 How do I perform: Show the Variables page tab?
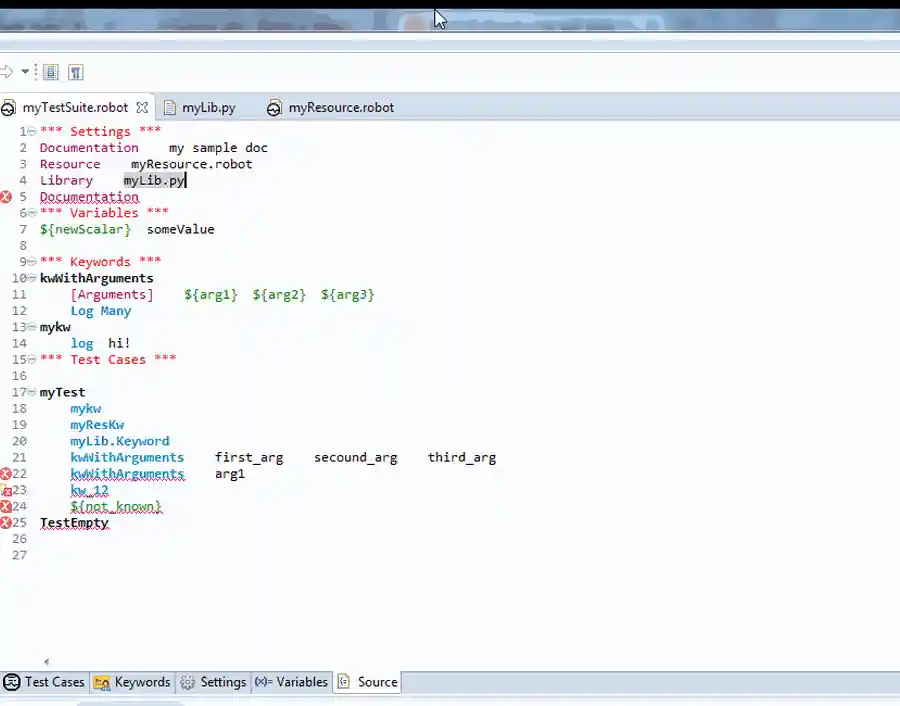(x=291, y=682)
